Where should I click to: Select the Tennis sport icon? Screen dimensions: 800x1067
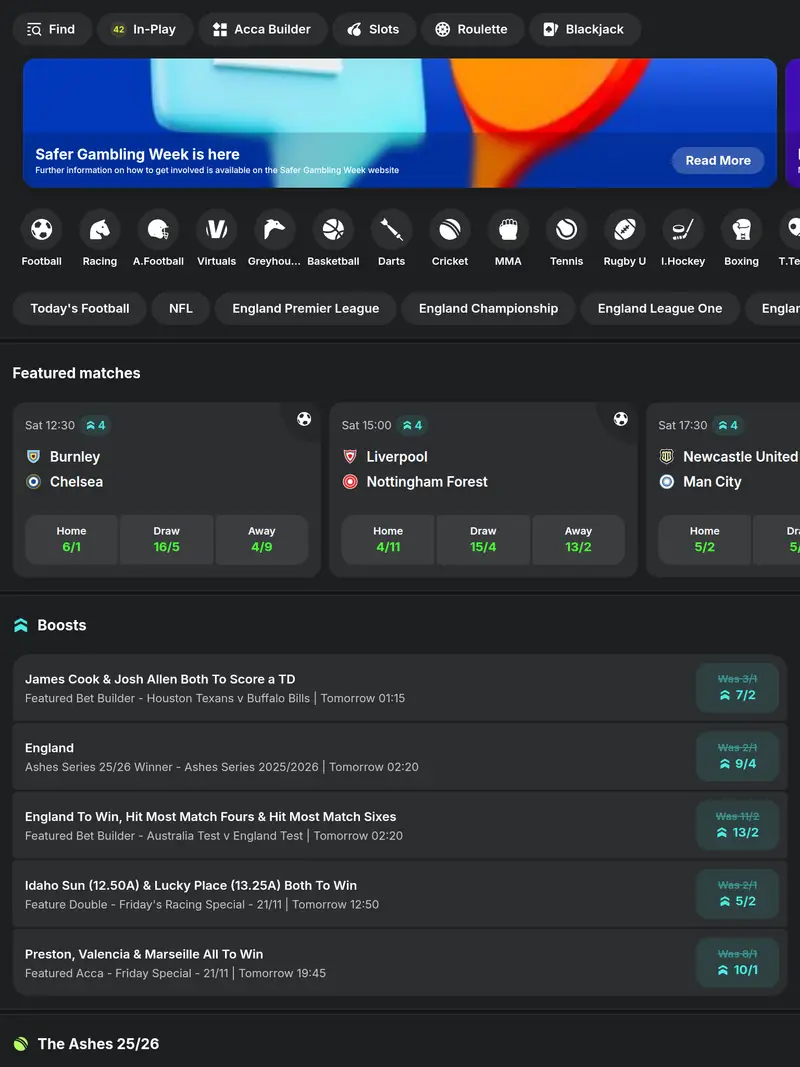566,230
